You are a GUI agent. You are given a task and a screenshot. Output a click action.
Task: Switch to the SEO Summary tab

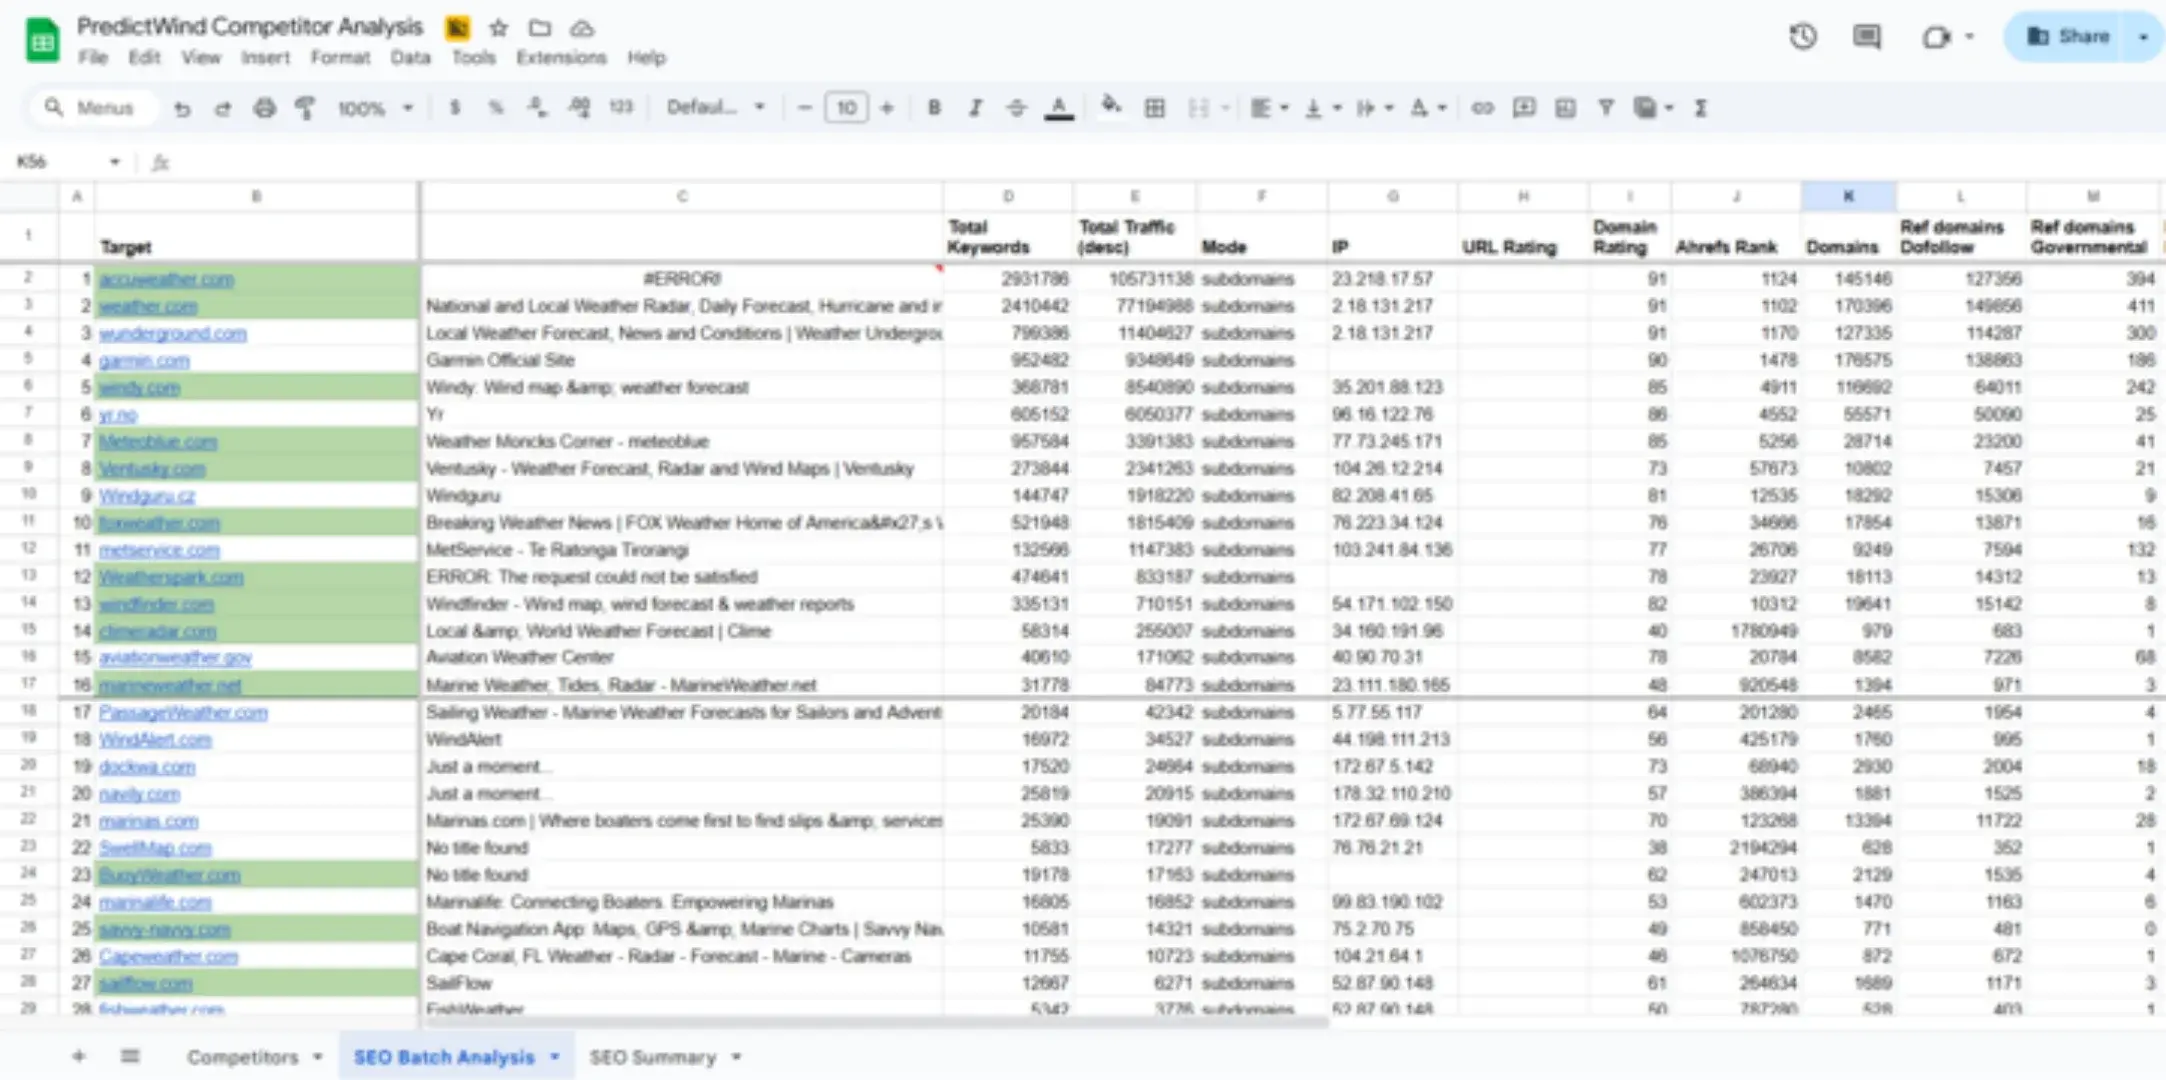(655, 1057)
